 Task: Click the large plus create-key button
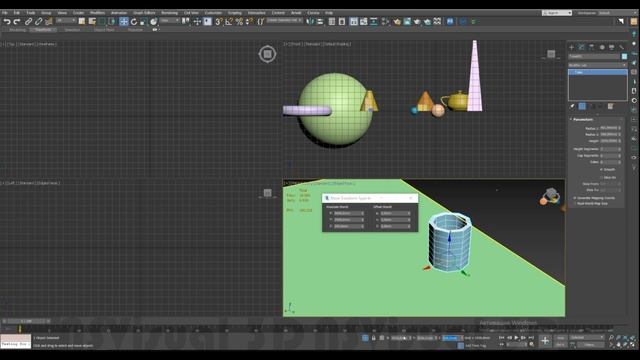[545, 341]
